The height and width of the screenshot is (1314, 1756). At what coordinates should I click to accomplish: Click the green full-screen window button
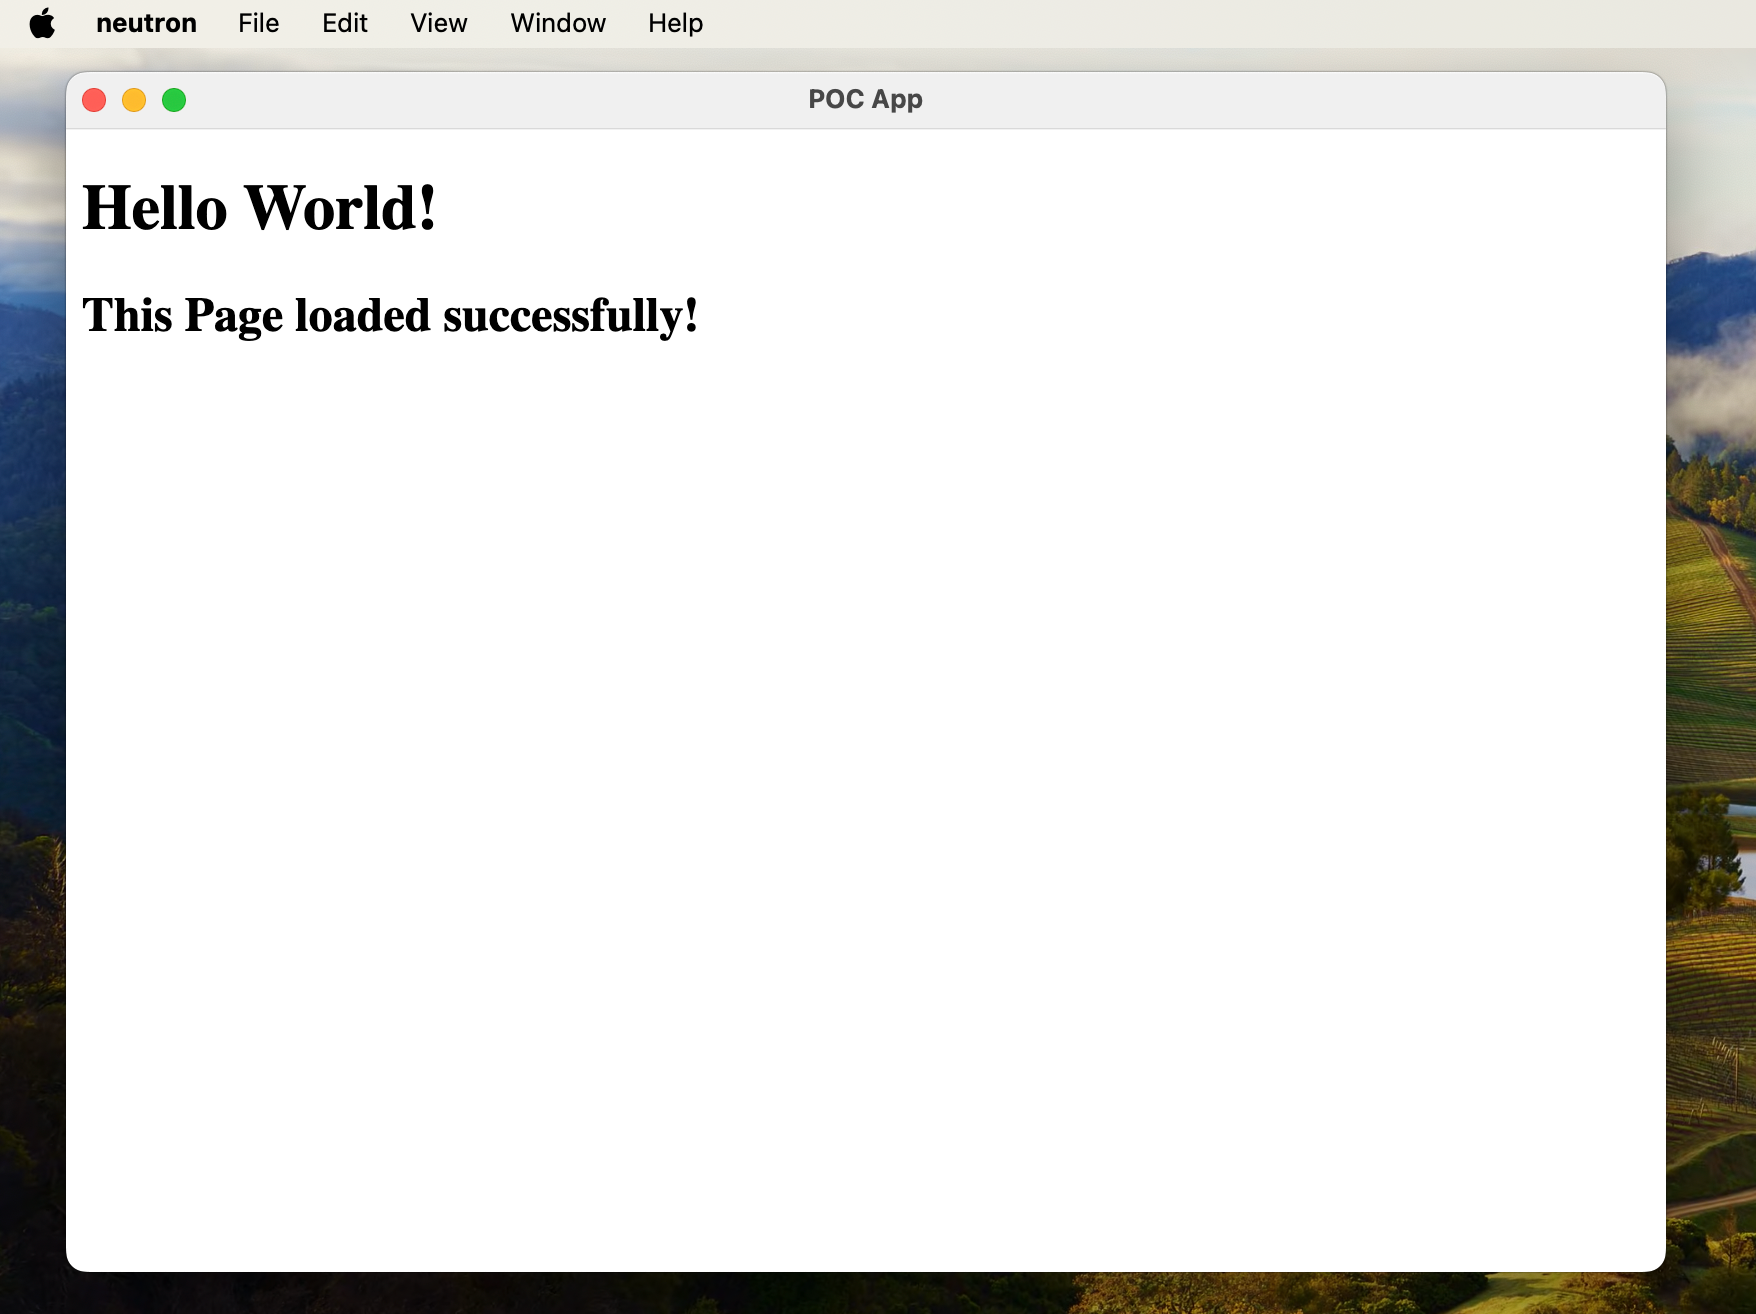coord(174,100)
